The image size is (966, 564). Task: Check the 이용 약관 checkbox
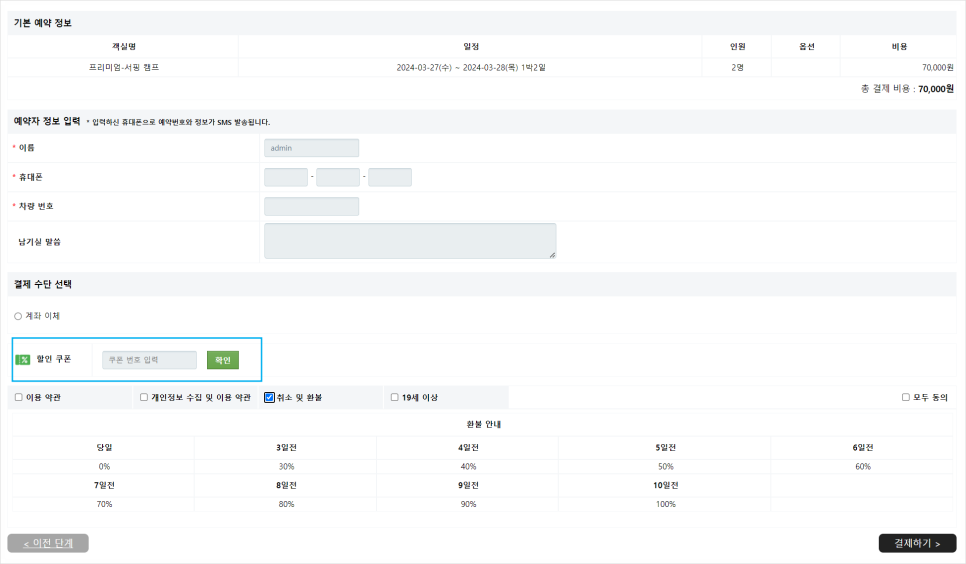coord(18,398)
